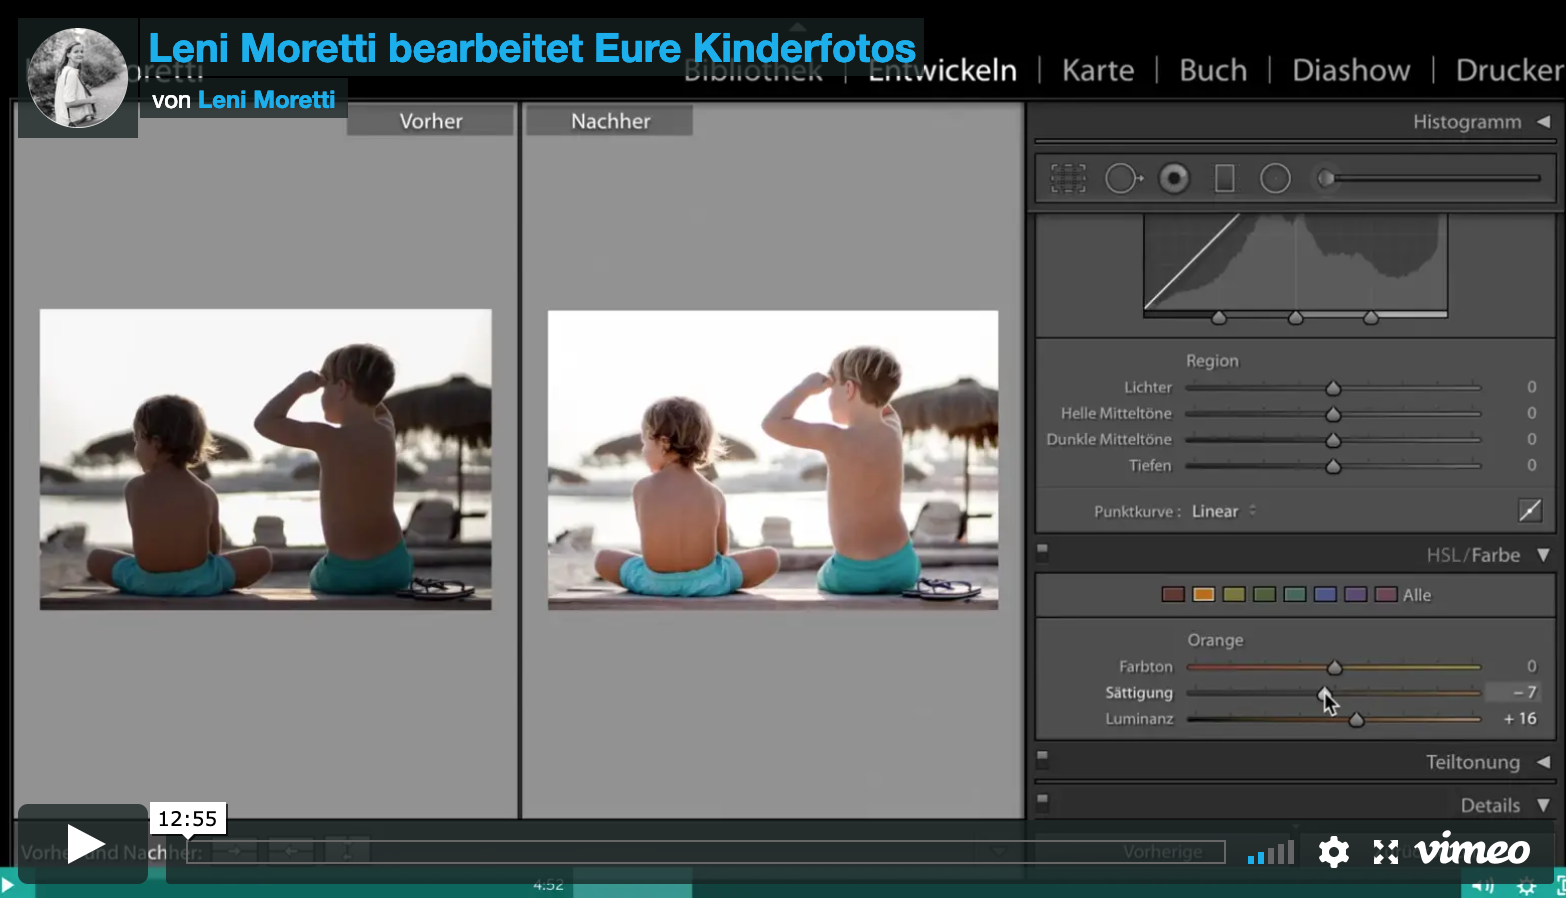Click the Vorherige button
Image resolution: width=1566 pixels, height=898 pixels.
[x=1162, y=852]
